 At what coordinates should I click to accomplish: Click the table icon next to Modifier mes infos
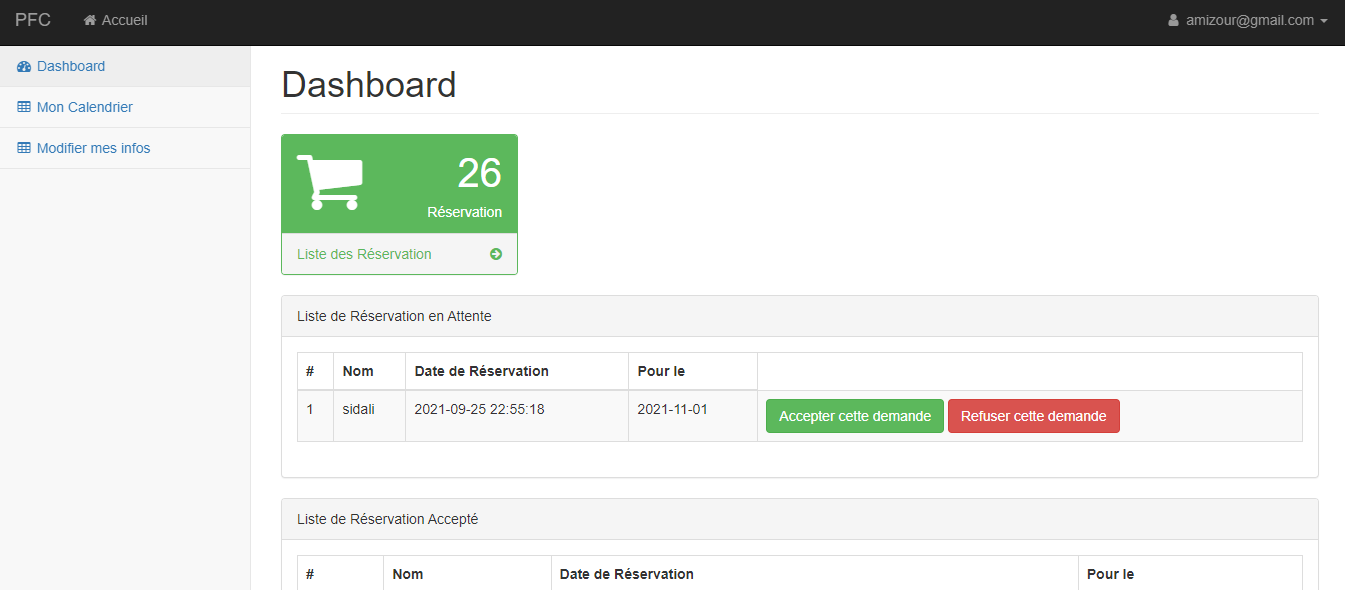point(24,148)
